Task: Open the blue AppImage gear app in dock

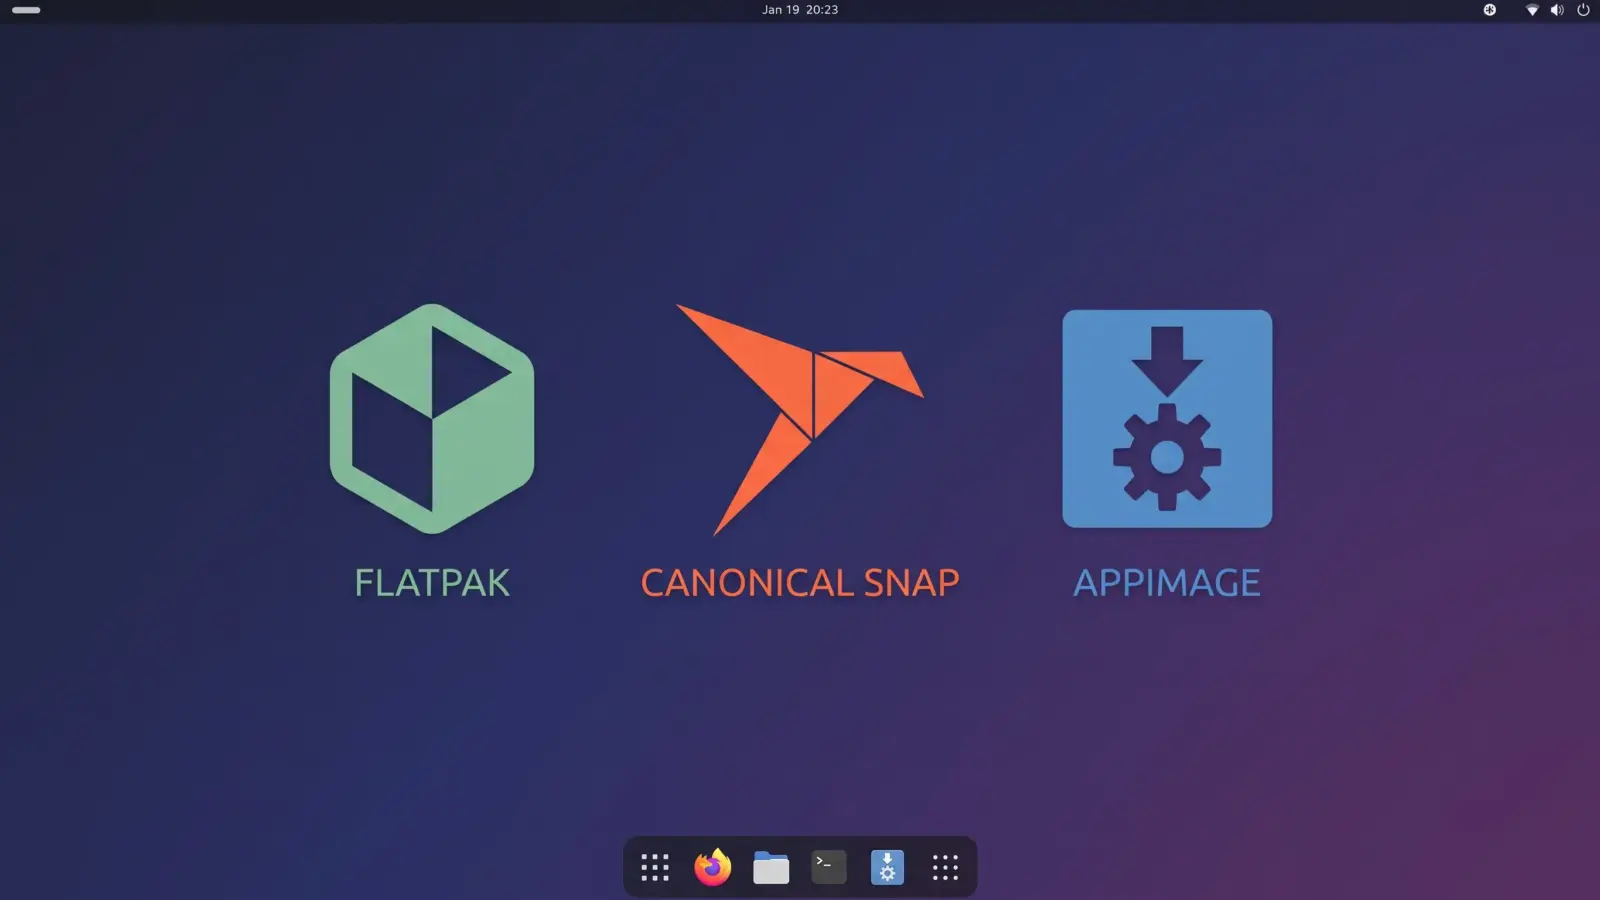Action: click(x=887, y=867)
